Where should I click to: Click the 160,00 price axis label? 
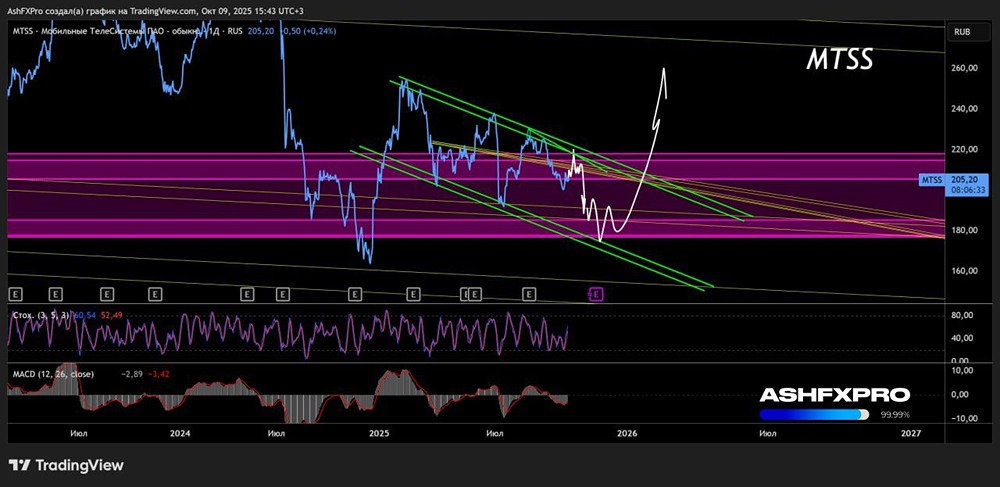pyautogui.click(x=964, y=270)
